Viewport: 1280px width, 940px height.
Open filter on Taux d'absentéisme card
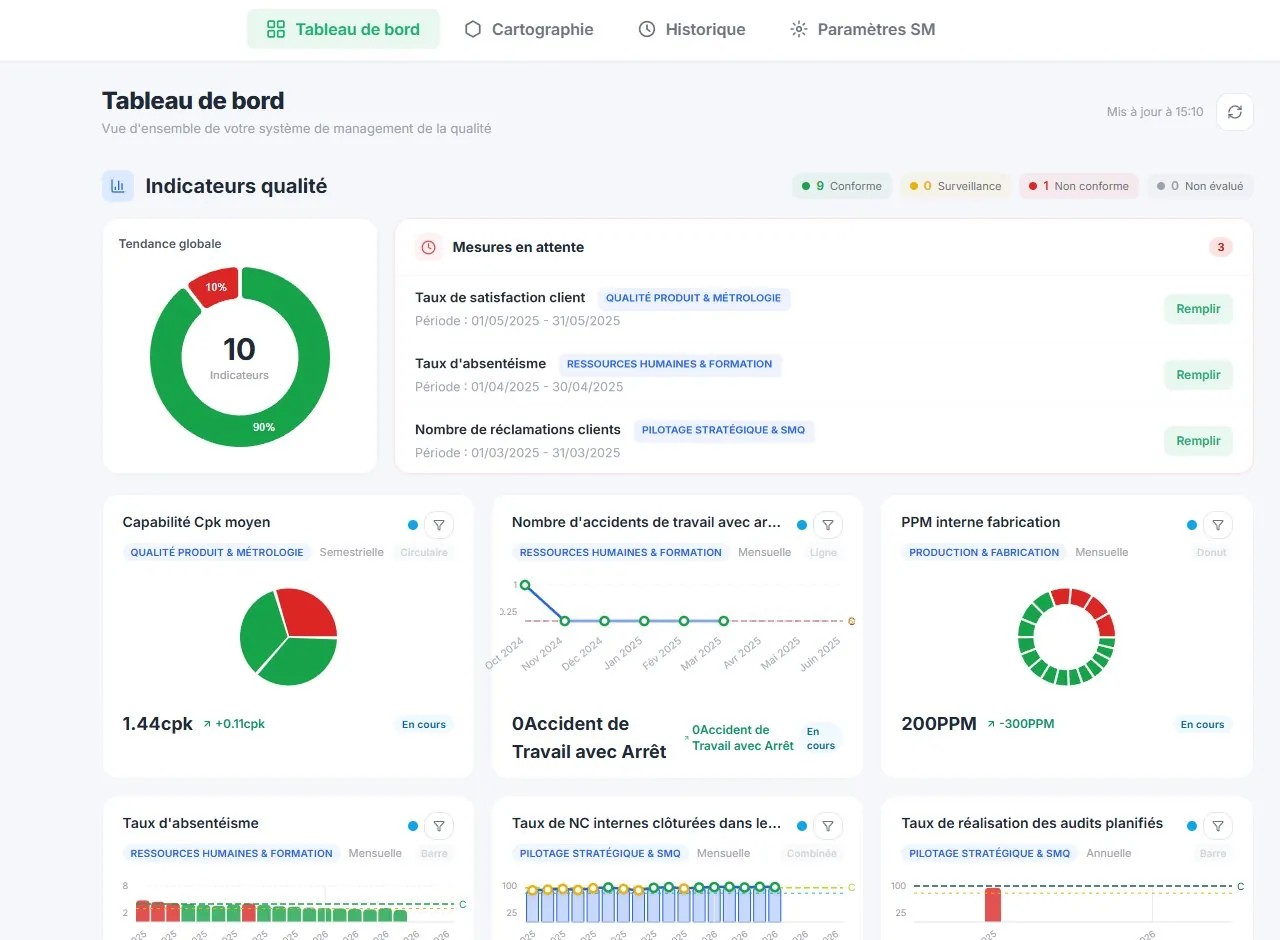pos(439,826)
